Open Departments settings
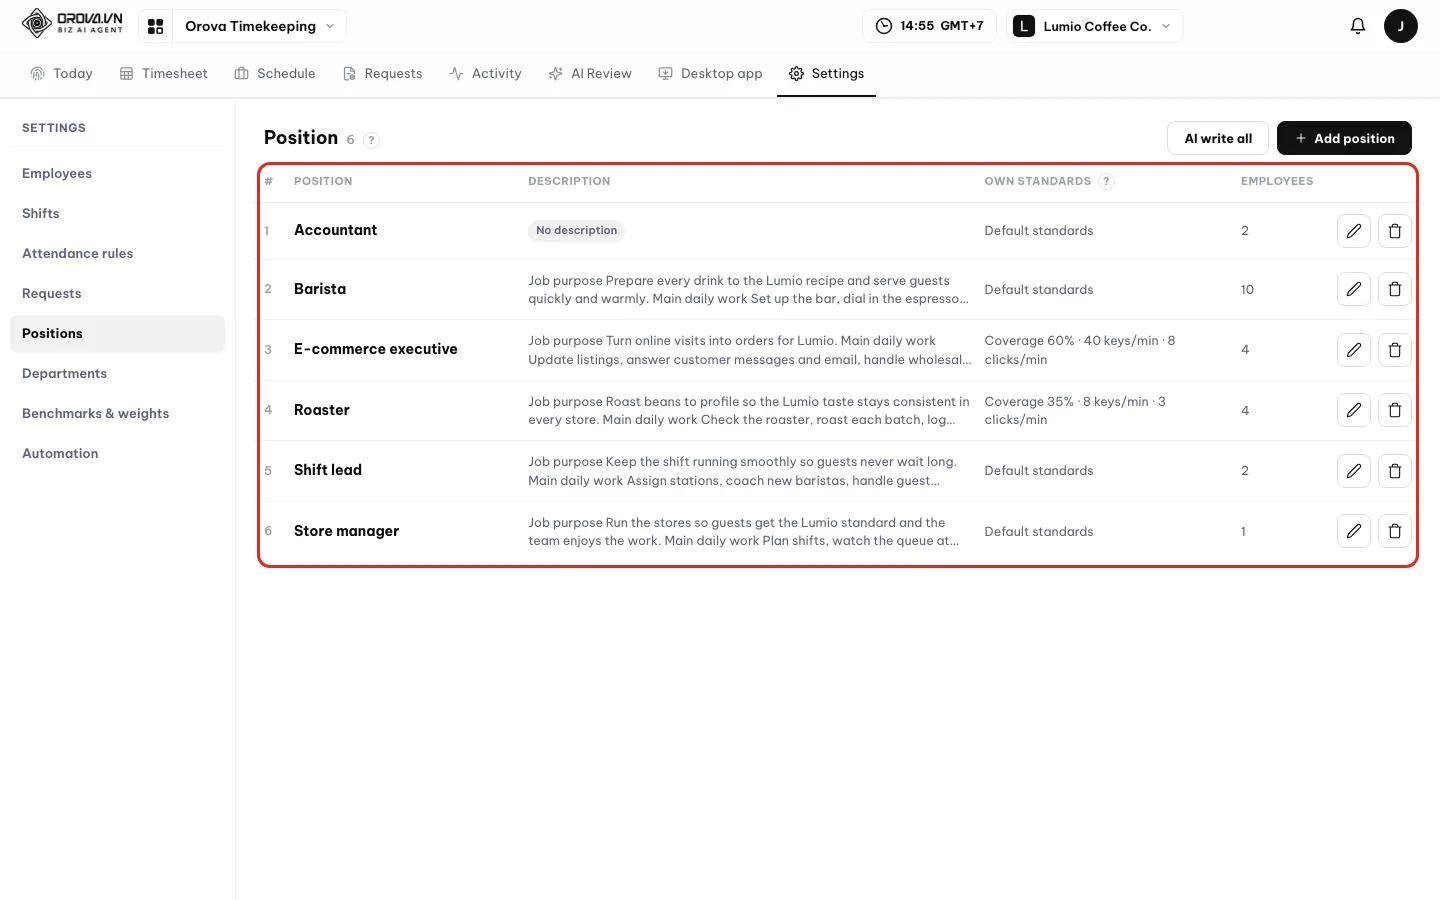This screenshot has width=1440, height=900. 117,374
